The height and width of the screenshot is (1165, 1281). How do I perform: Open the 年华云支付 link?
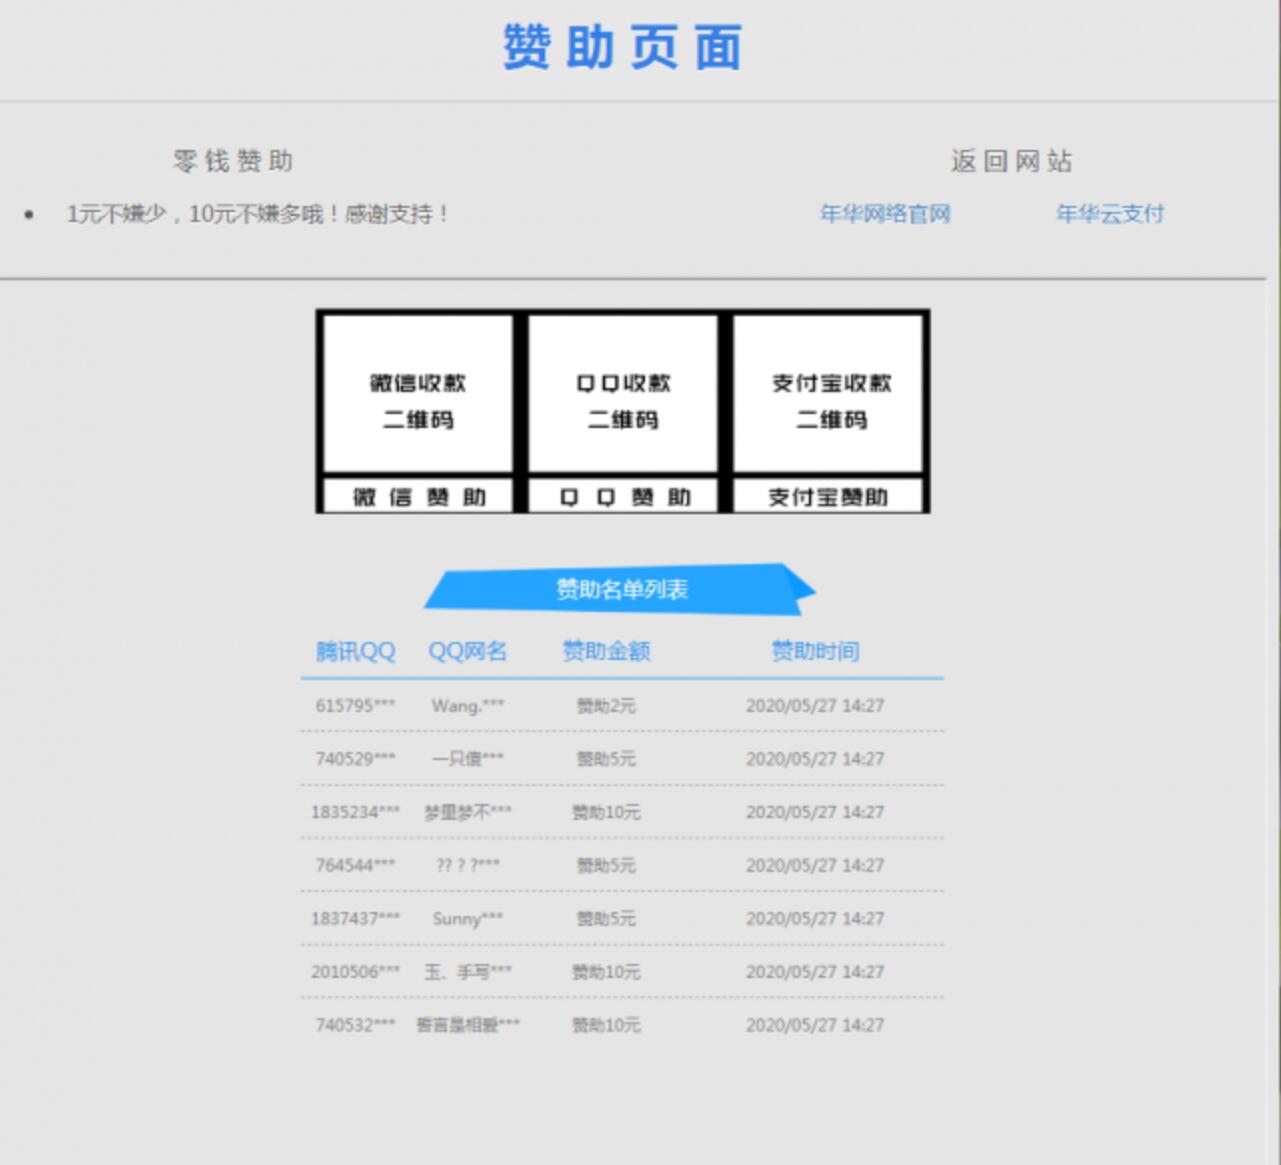click(1109, 214)
